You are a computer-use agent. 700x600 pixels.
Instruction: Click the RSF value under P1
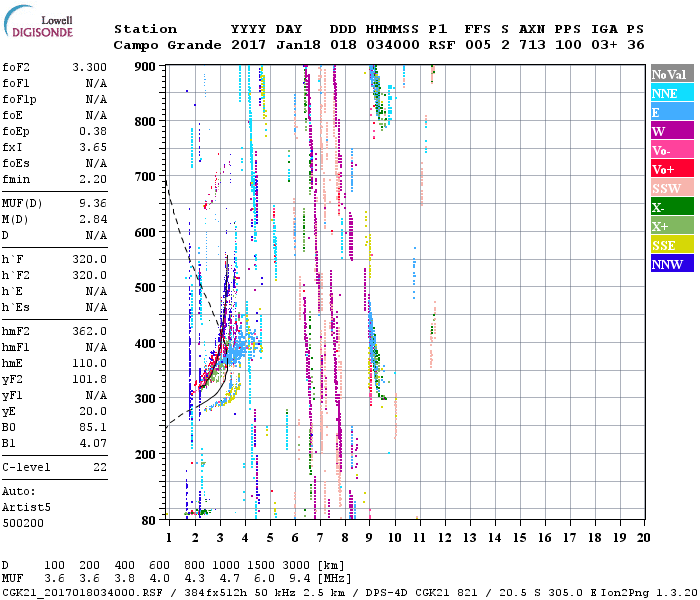tap(442, 45)
